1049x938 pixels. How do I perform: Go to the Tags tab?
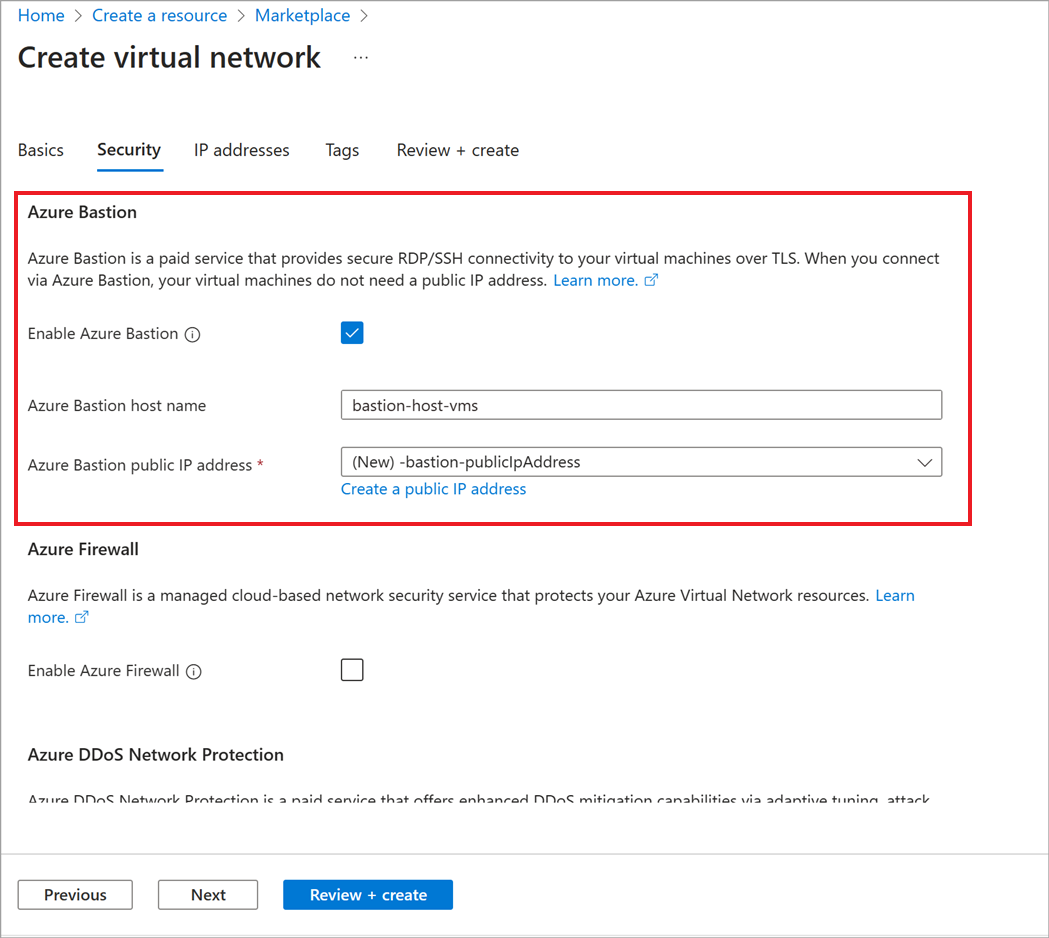[x=342, y=150]
